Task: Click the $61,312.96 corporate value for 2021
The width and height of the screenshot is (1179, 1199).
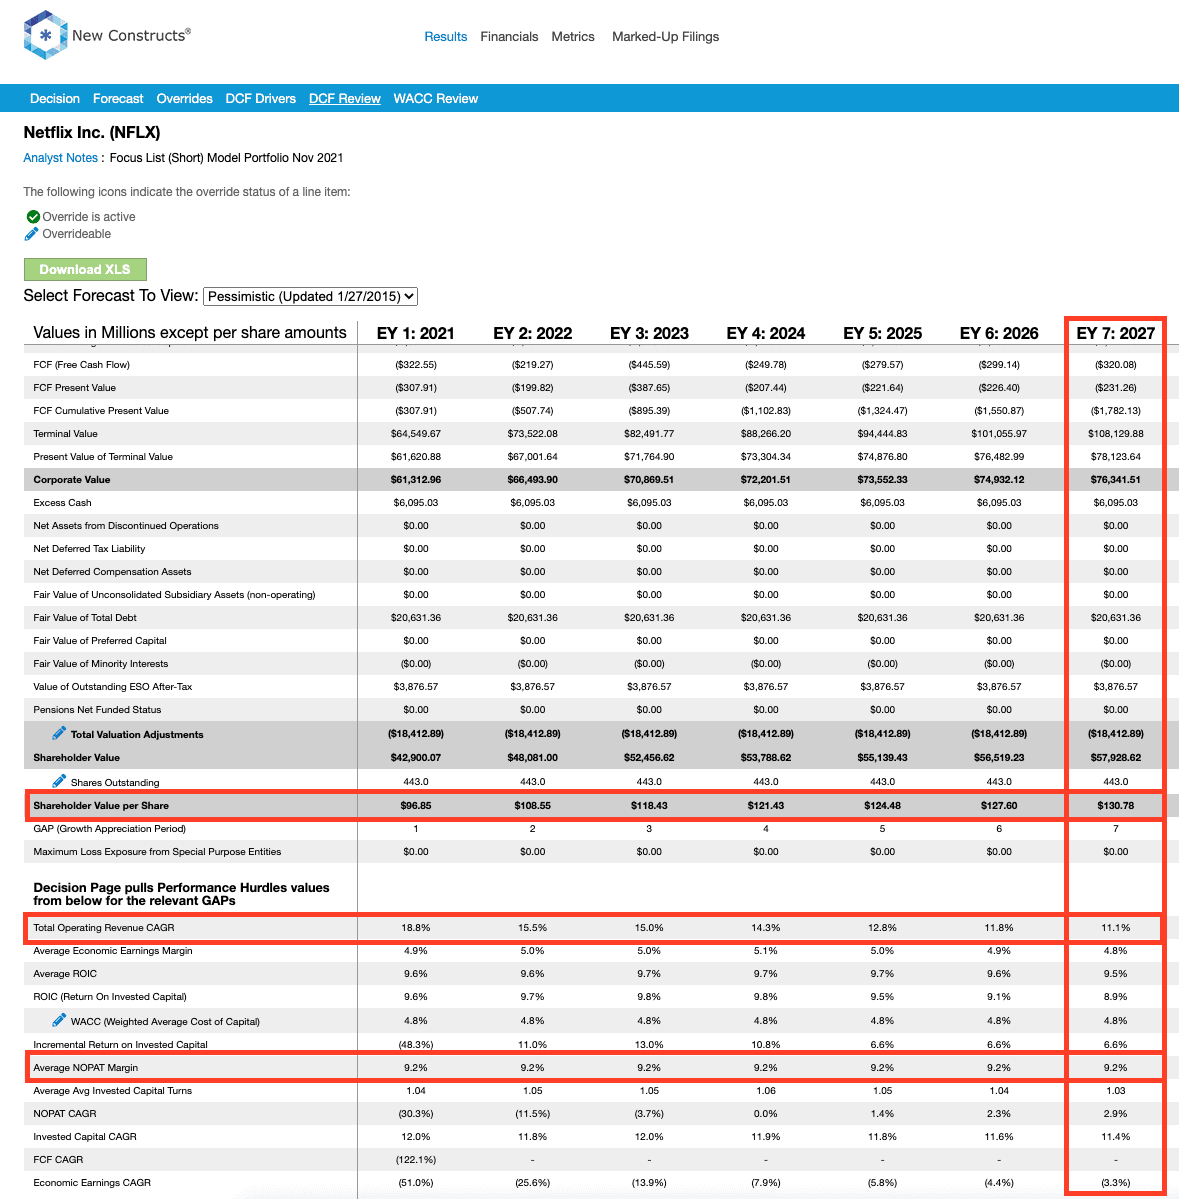Action: (x=416, y=479)
